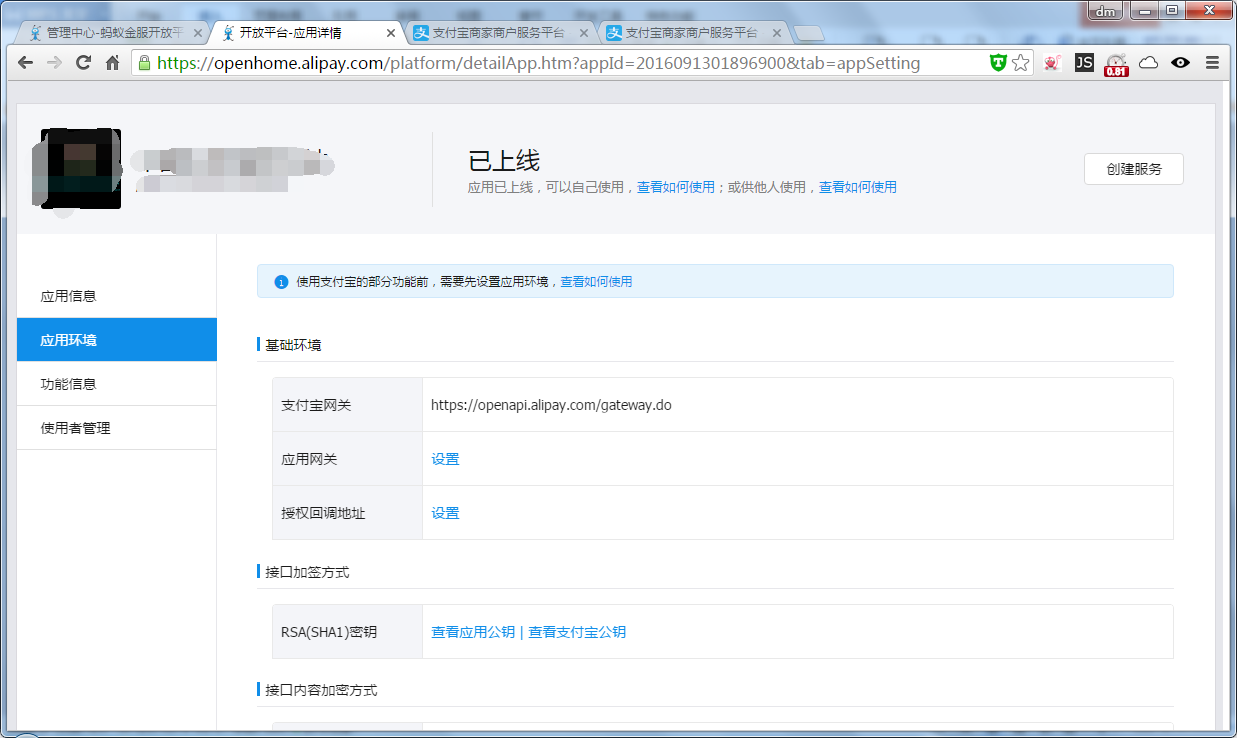Open 查看应用公钥 link
This screenshot has height=738, width=1237.
[473, 632]
